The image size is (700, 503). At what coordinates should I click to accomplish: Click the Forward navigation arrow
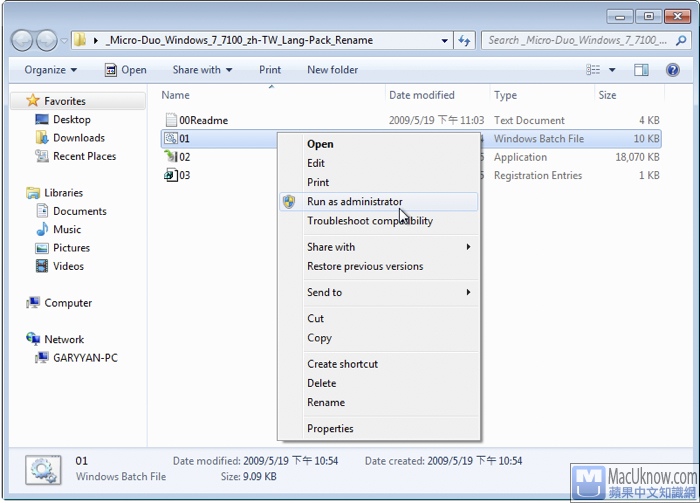46,41
